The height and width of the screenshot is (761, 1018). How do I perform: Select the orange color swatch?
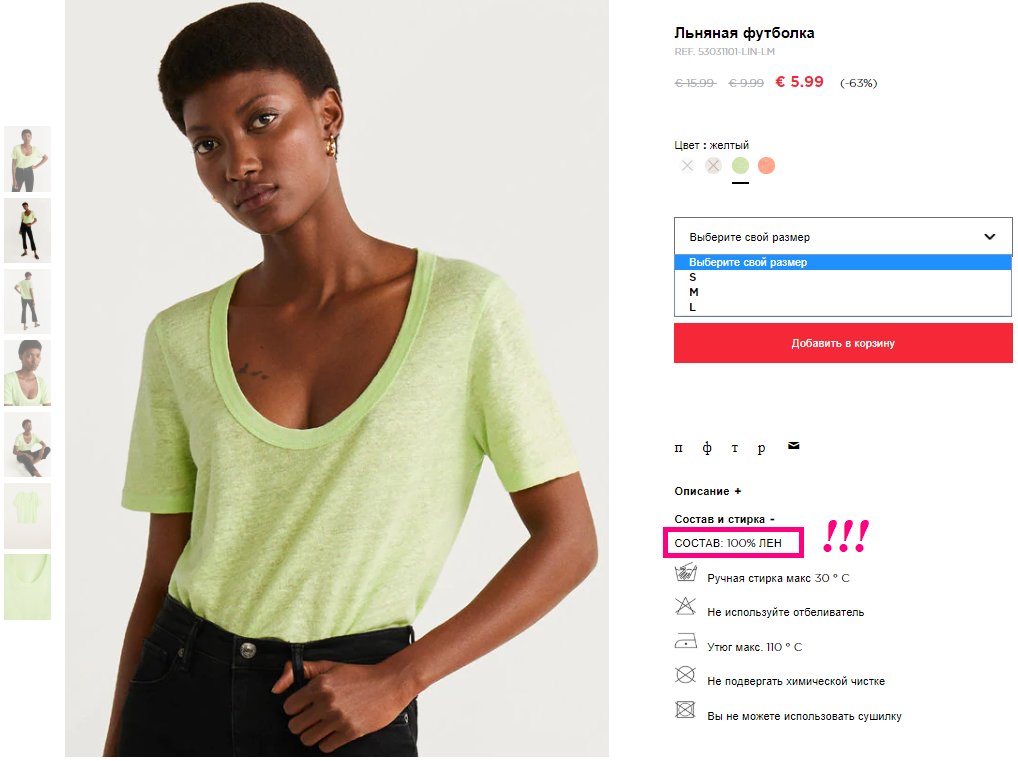(x=767, y=166)
